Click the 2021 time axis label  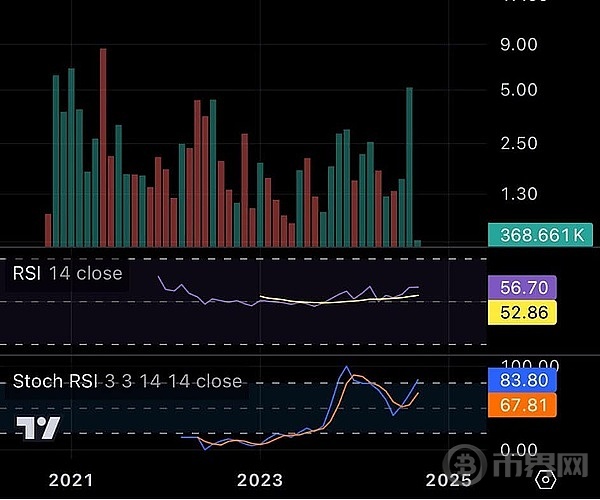pos(71,480)
